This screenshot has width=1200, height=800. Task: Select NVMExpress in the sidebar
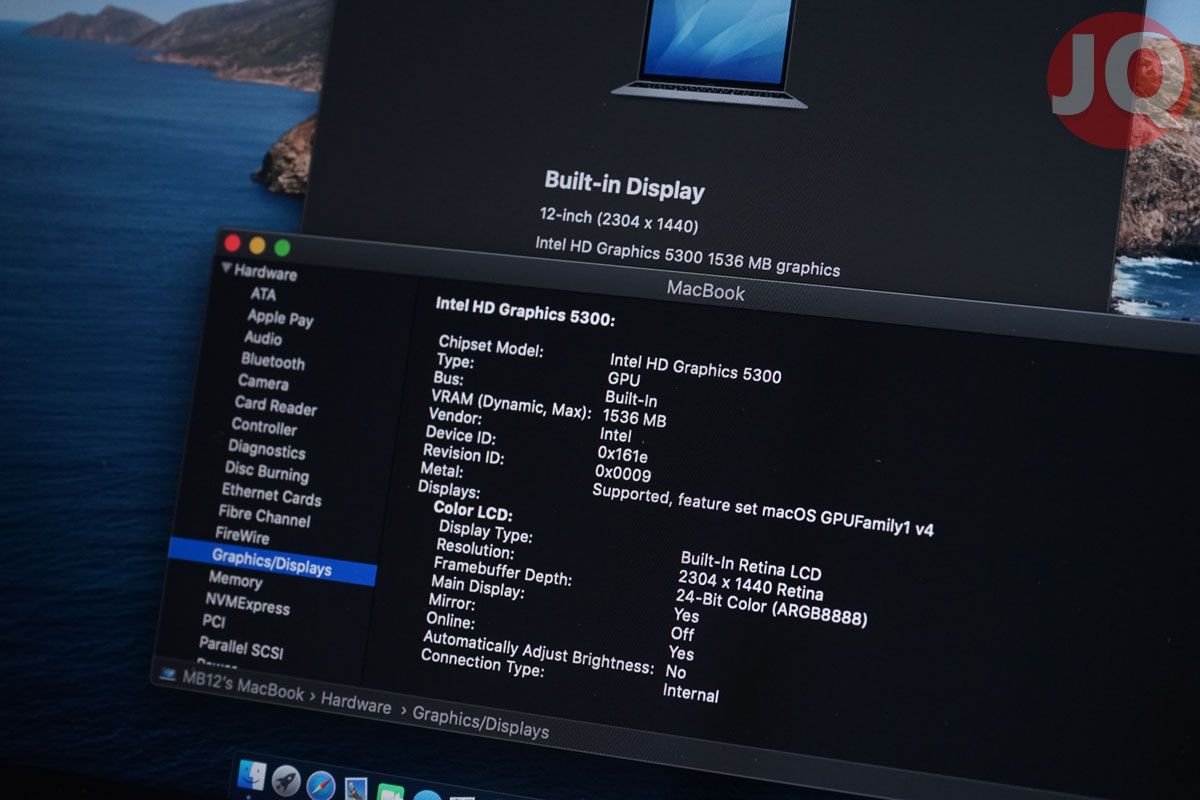pyautogui.click(x=247, y=603)
